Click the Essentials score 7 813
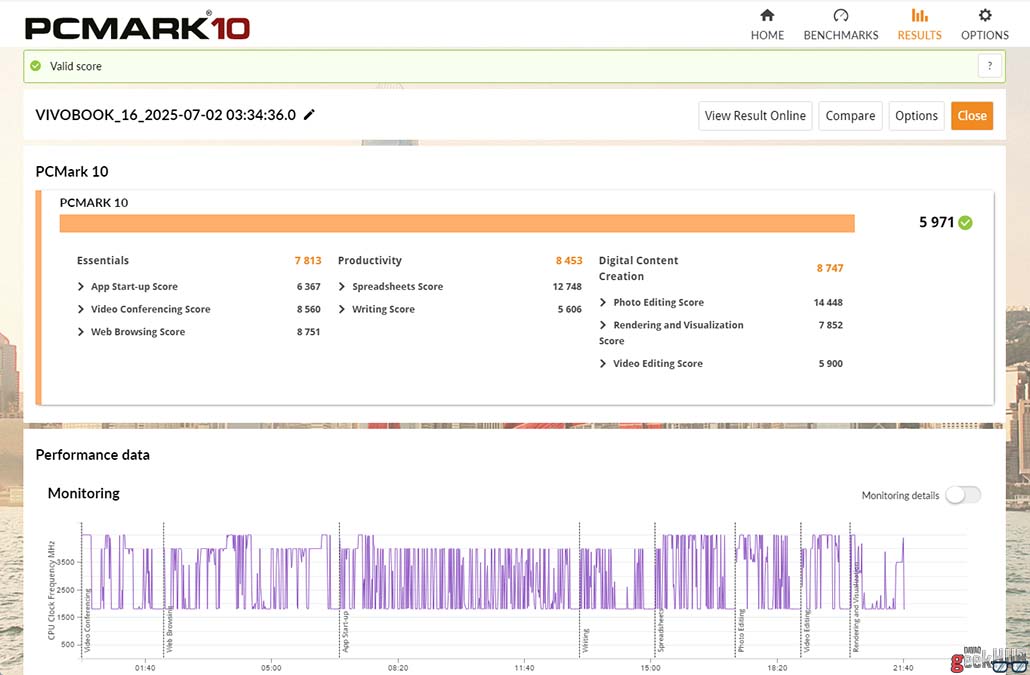This screenshot has width=1030, height=675. tap(308, 260)
